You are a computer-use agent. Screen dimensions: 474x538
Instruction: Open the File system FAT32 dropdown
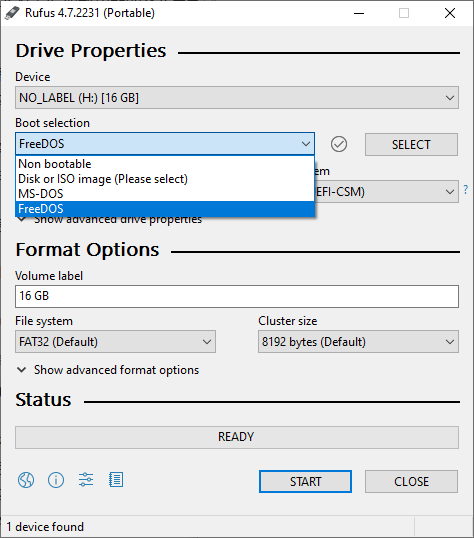(x=115, y=342)
